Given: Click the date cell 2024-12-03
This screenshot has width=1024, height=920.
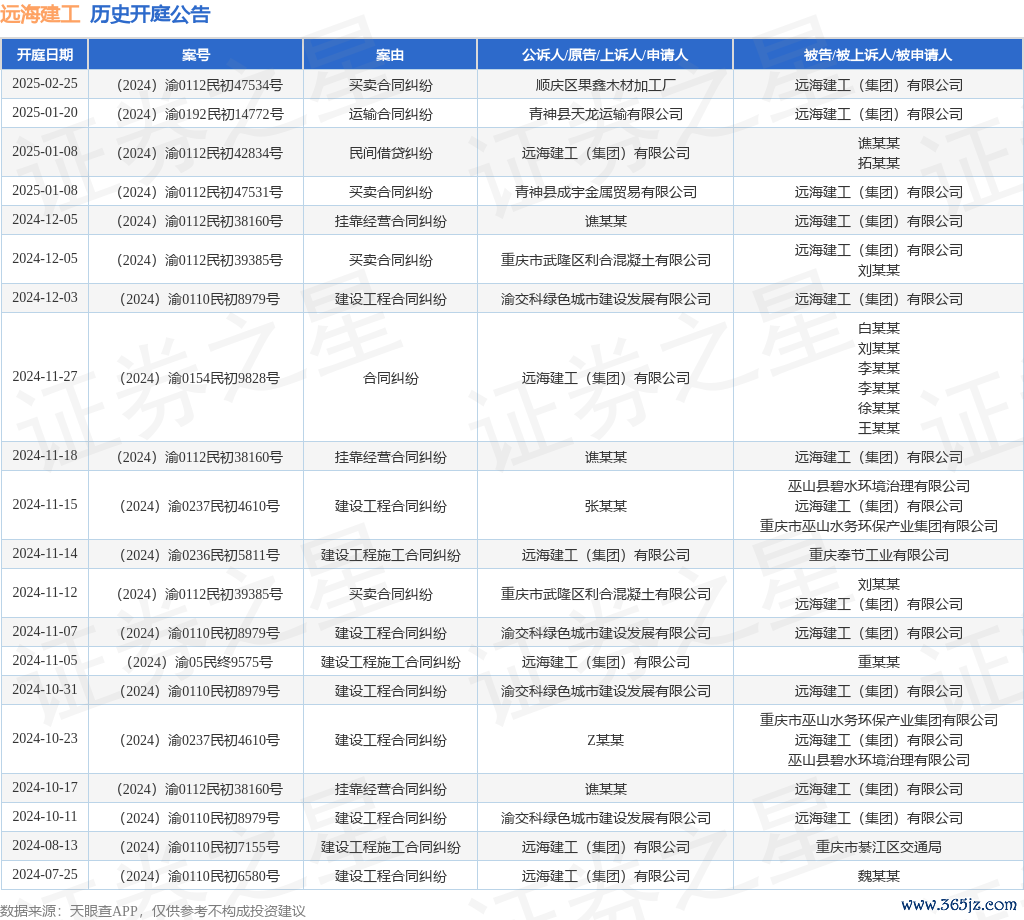Looking at the screenshot, I should (x=44, y=298).
